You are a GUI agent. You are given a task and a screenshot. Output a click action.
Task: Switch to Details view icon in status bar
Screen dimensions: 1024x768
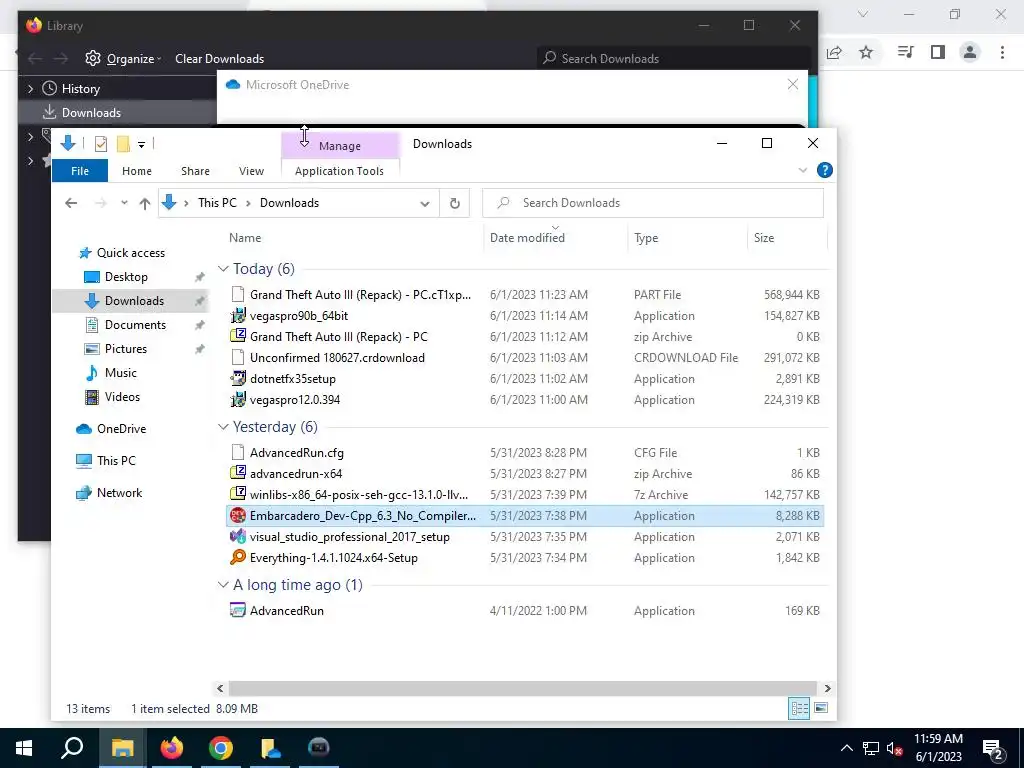coord(799,709)
